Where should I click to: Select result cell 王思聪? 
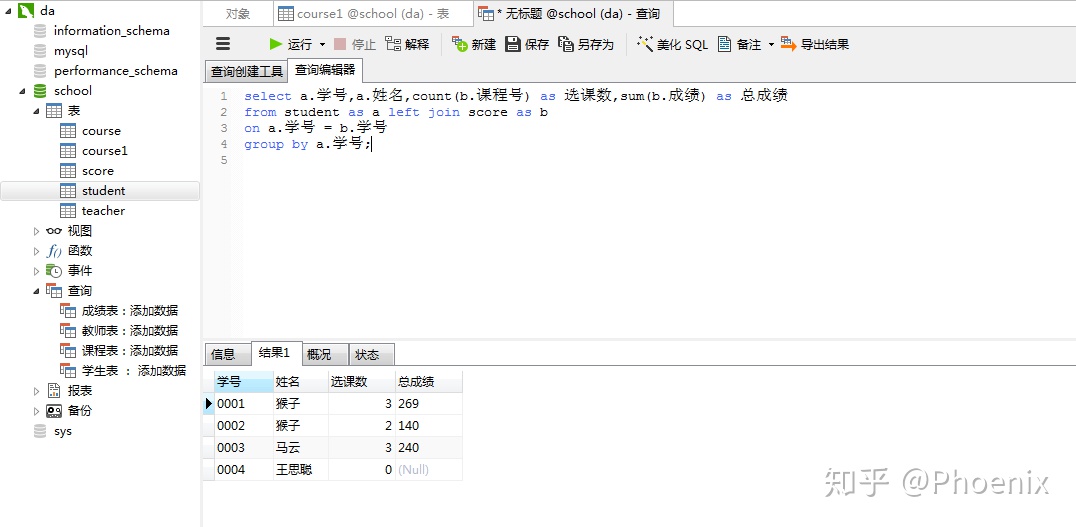click(301, 470)
